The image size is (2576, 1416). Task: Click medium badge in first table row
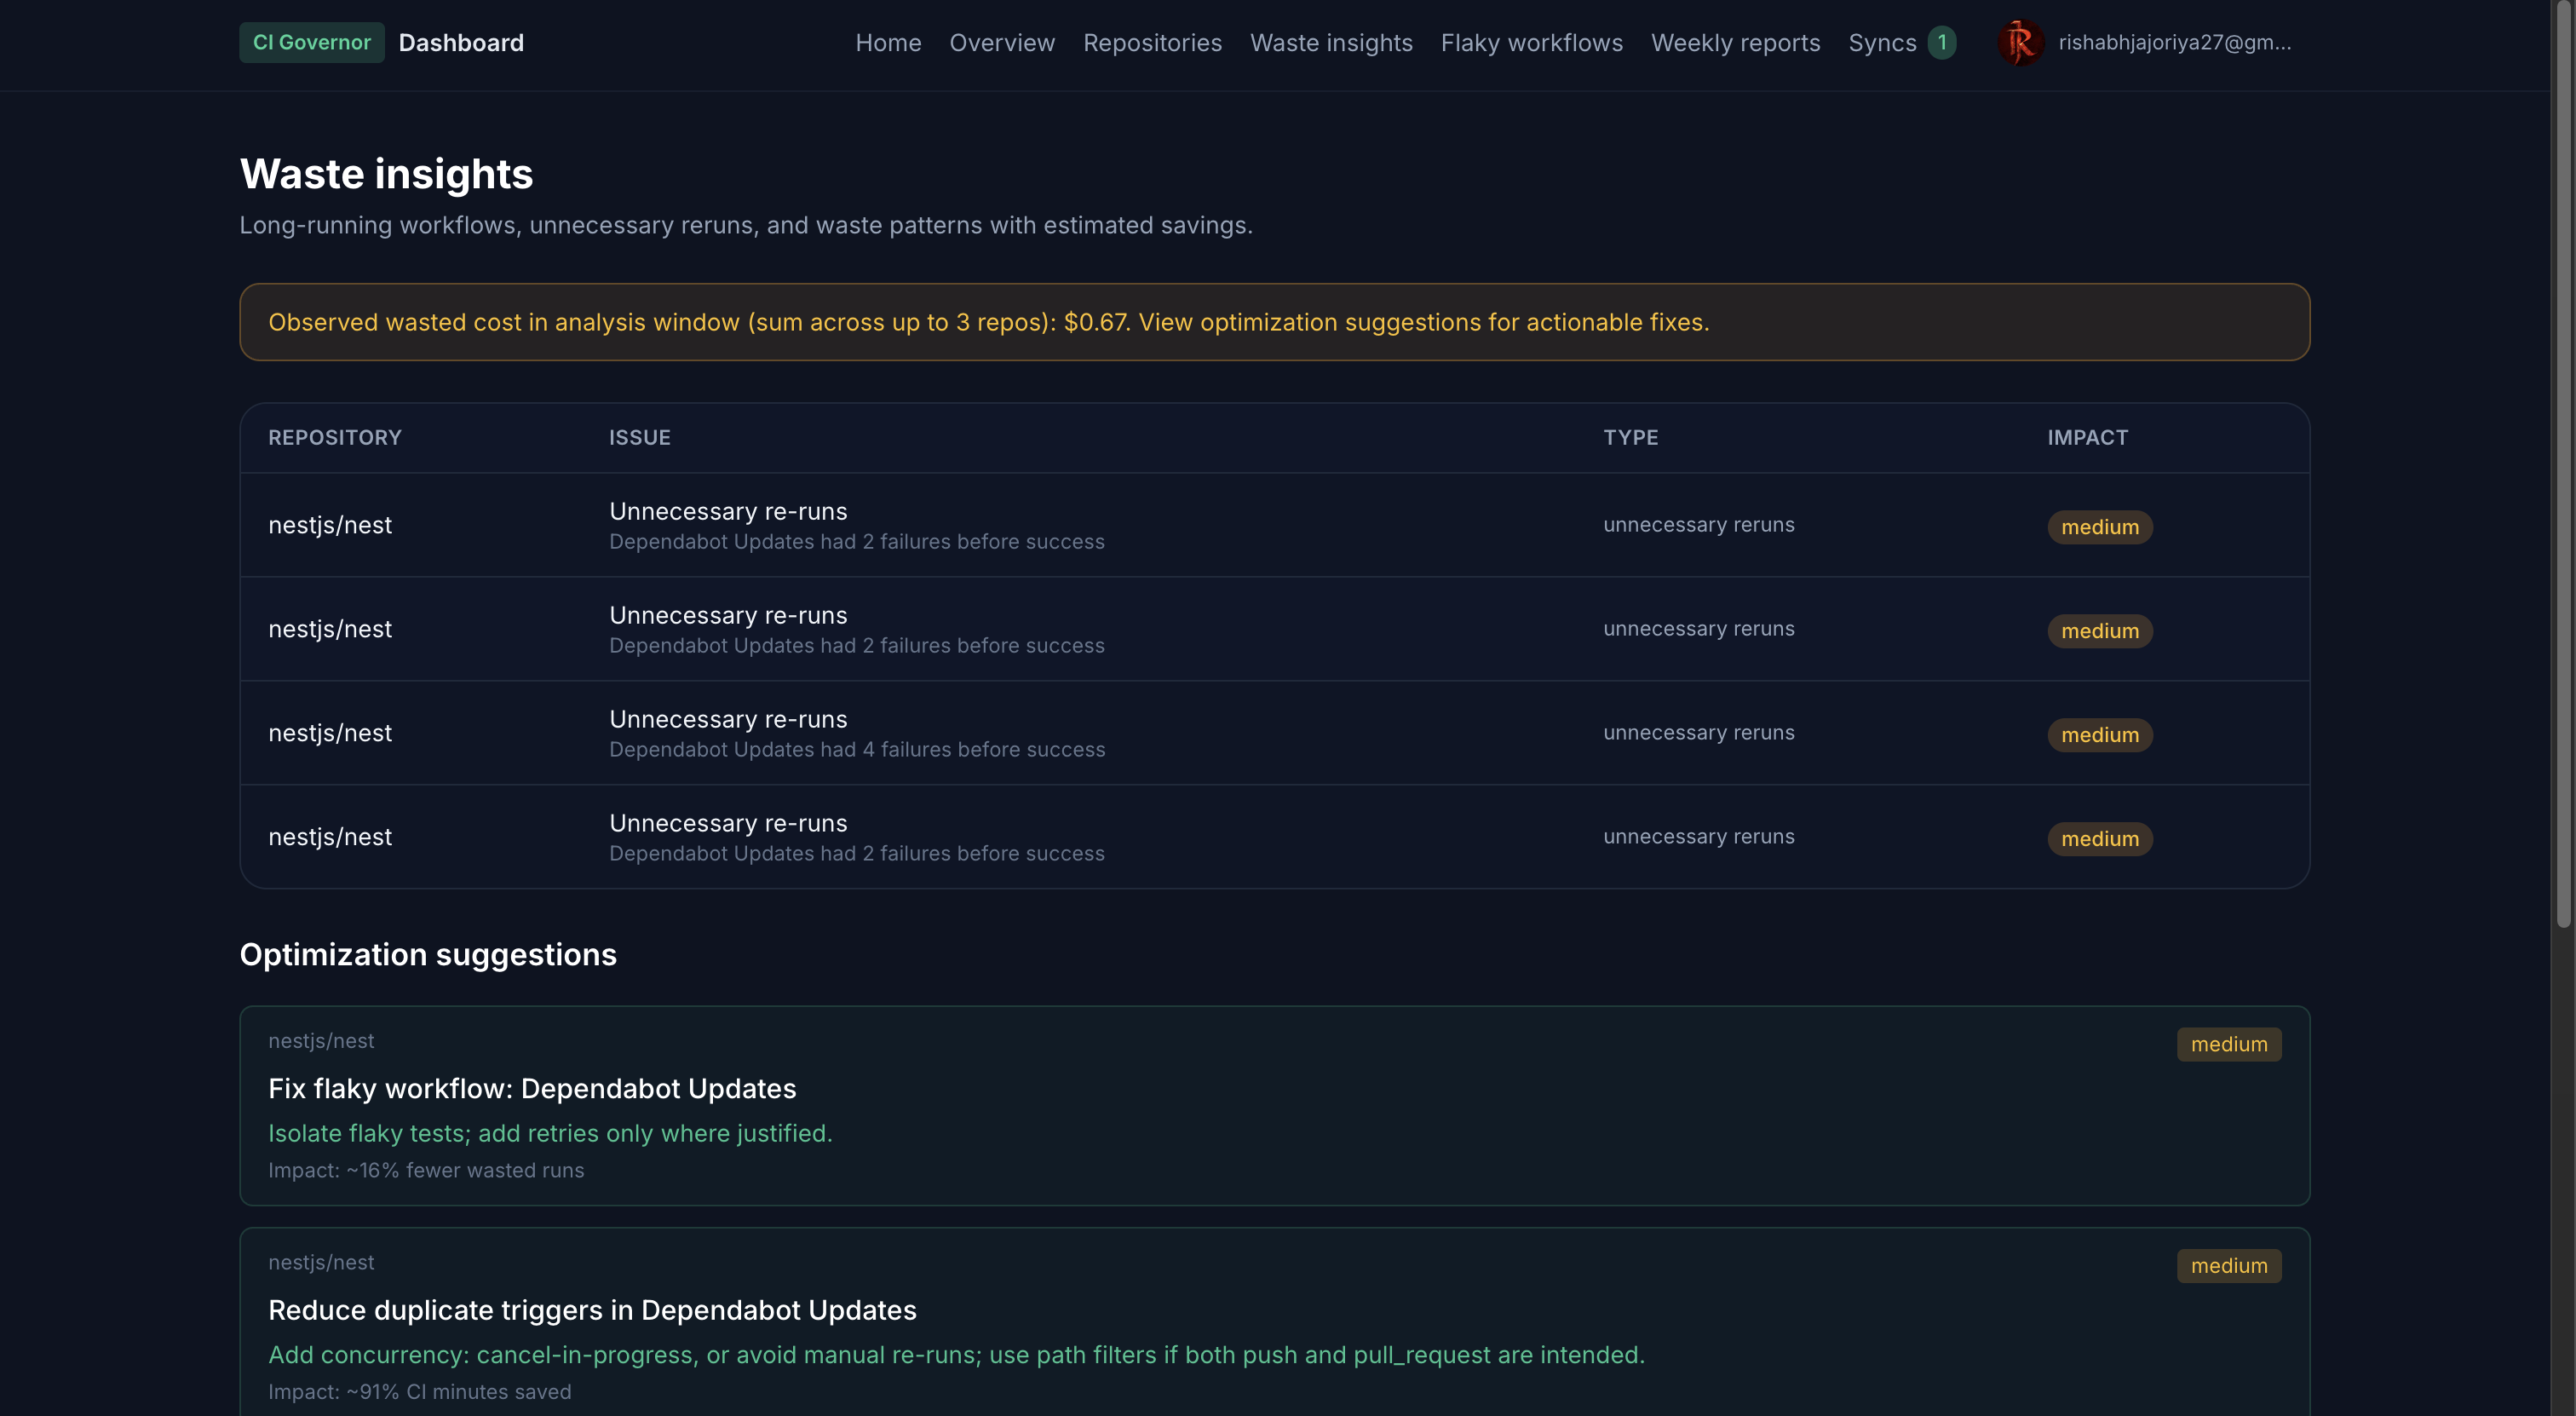tap(2099, 527)
